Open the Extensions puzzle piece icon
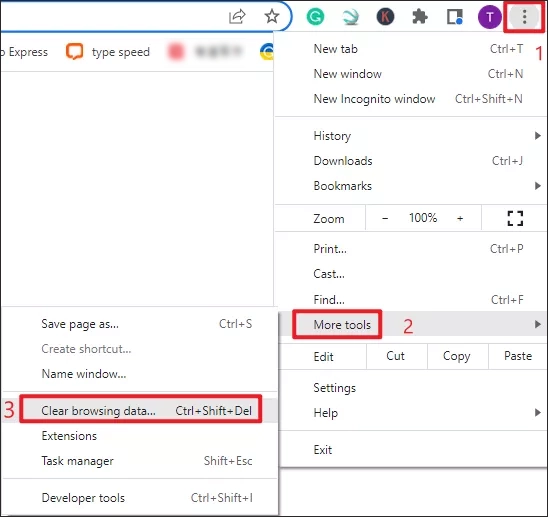The image size is (548, 517). pos(420,16)
